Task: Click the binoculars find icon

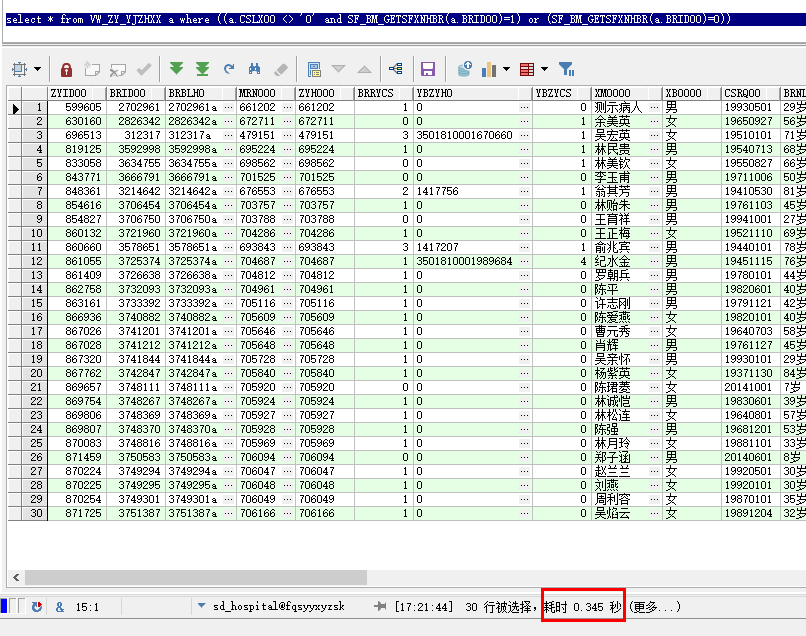Action: point(254,69)
